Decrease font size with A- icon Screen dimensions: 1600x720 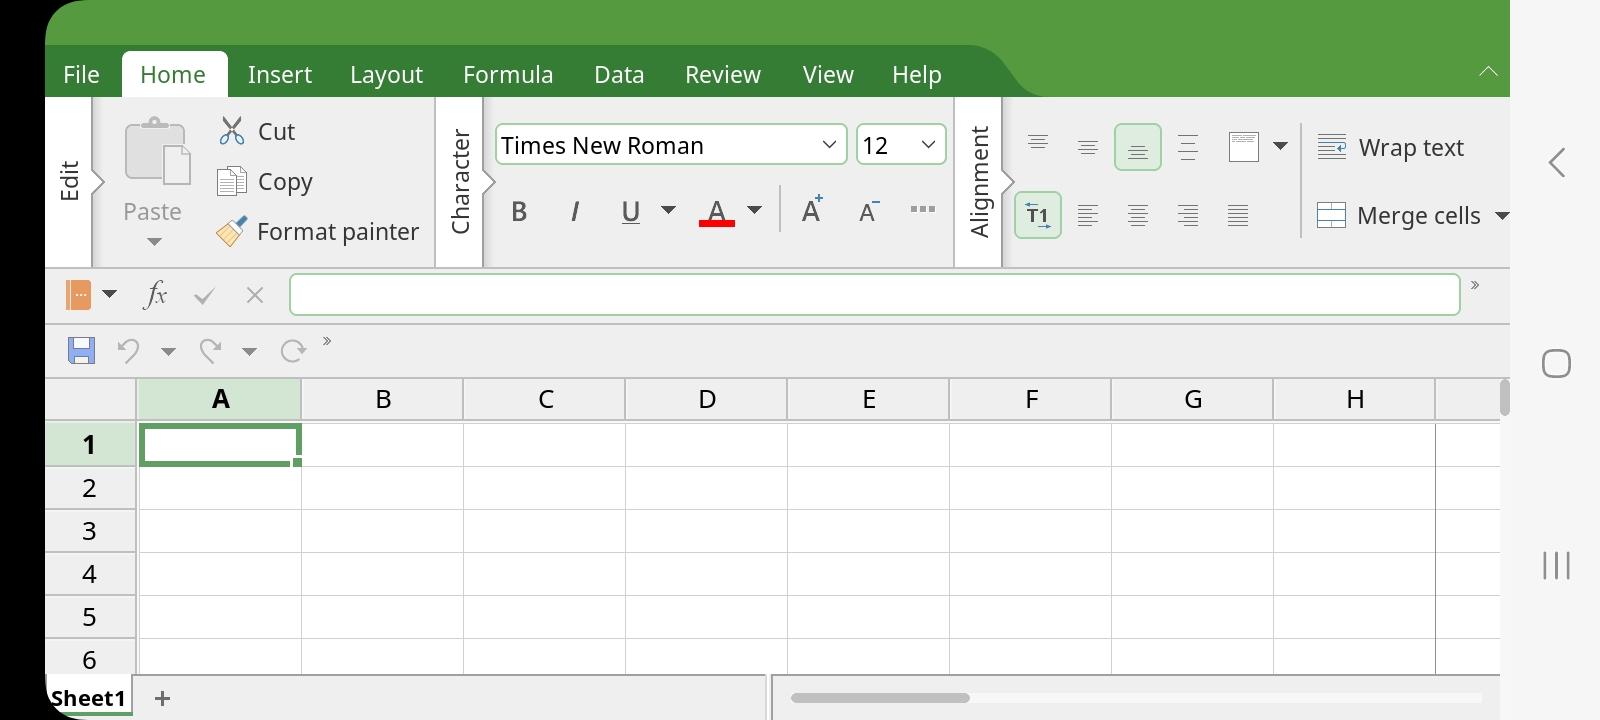[x=869, y=211]
